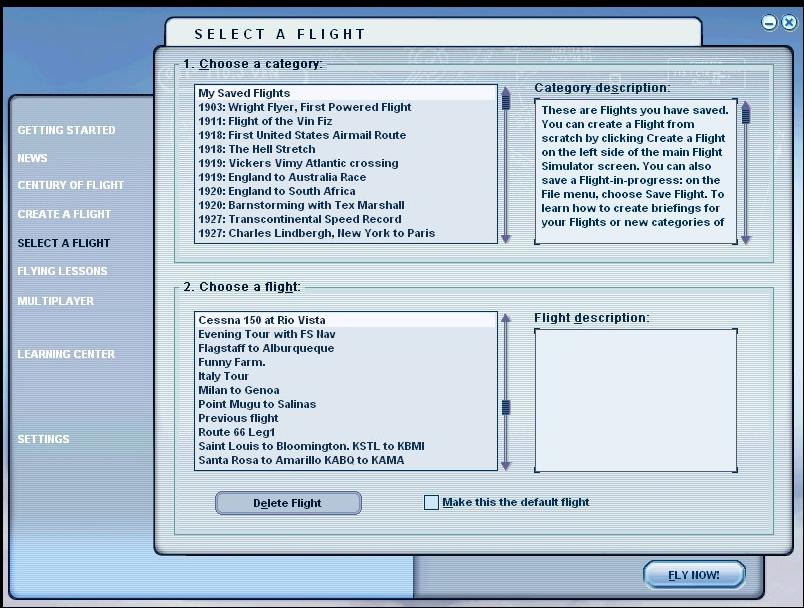The height and width of the screenshot is (608, 804).
Task: Select 1919: Vickers Vimy Atlantic crossing
Action: (x=346, y=163)
